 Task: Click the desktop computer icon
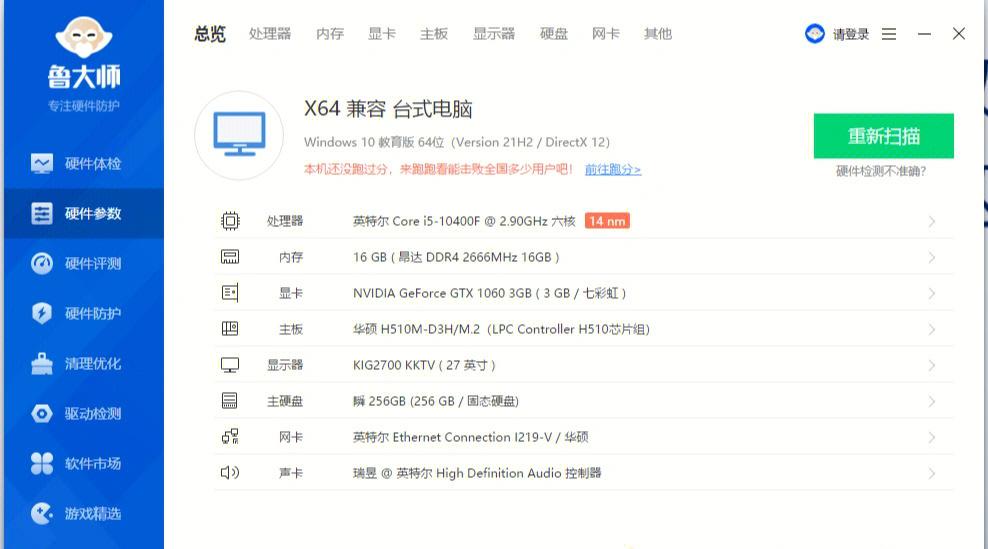(x=239, y=135)
